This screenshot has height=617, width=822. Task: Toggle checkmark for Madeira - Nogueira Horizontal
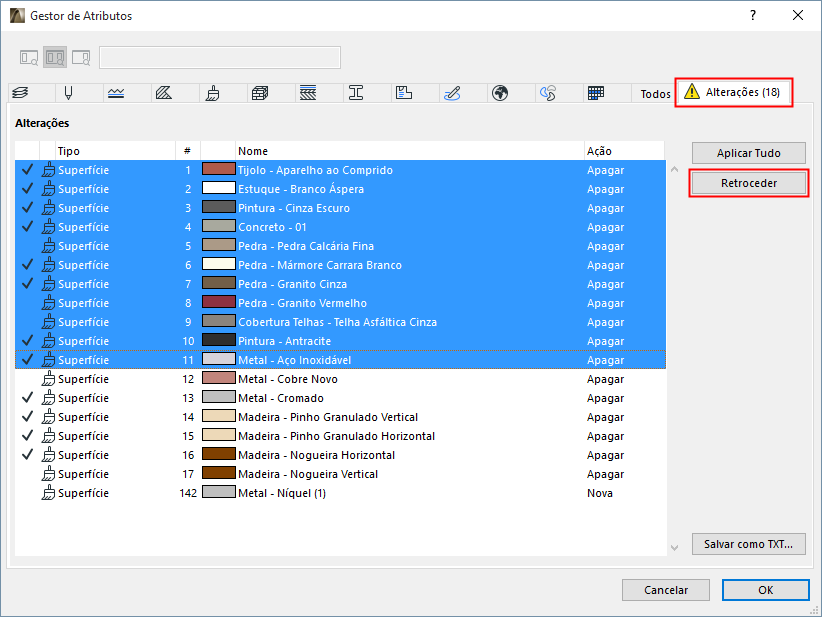27,454
